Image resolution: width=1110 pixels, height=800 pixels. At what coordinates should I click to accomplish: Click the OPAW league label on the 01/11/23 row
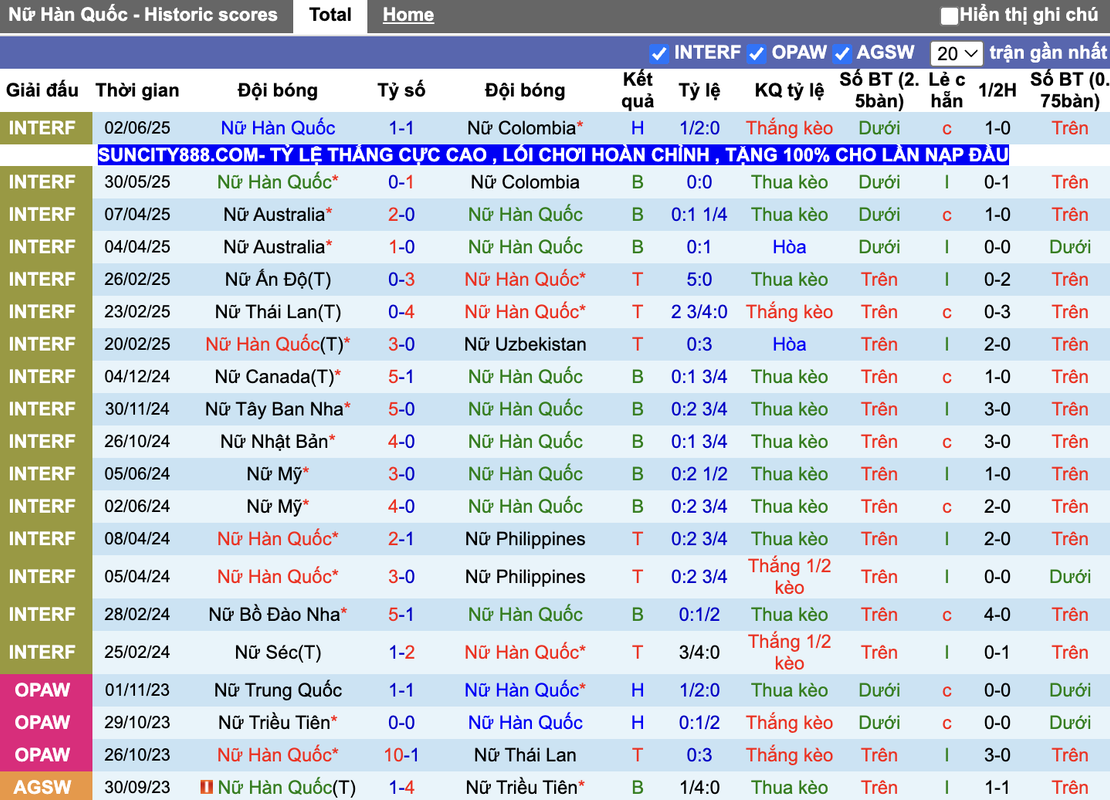42,690
